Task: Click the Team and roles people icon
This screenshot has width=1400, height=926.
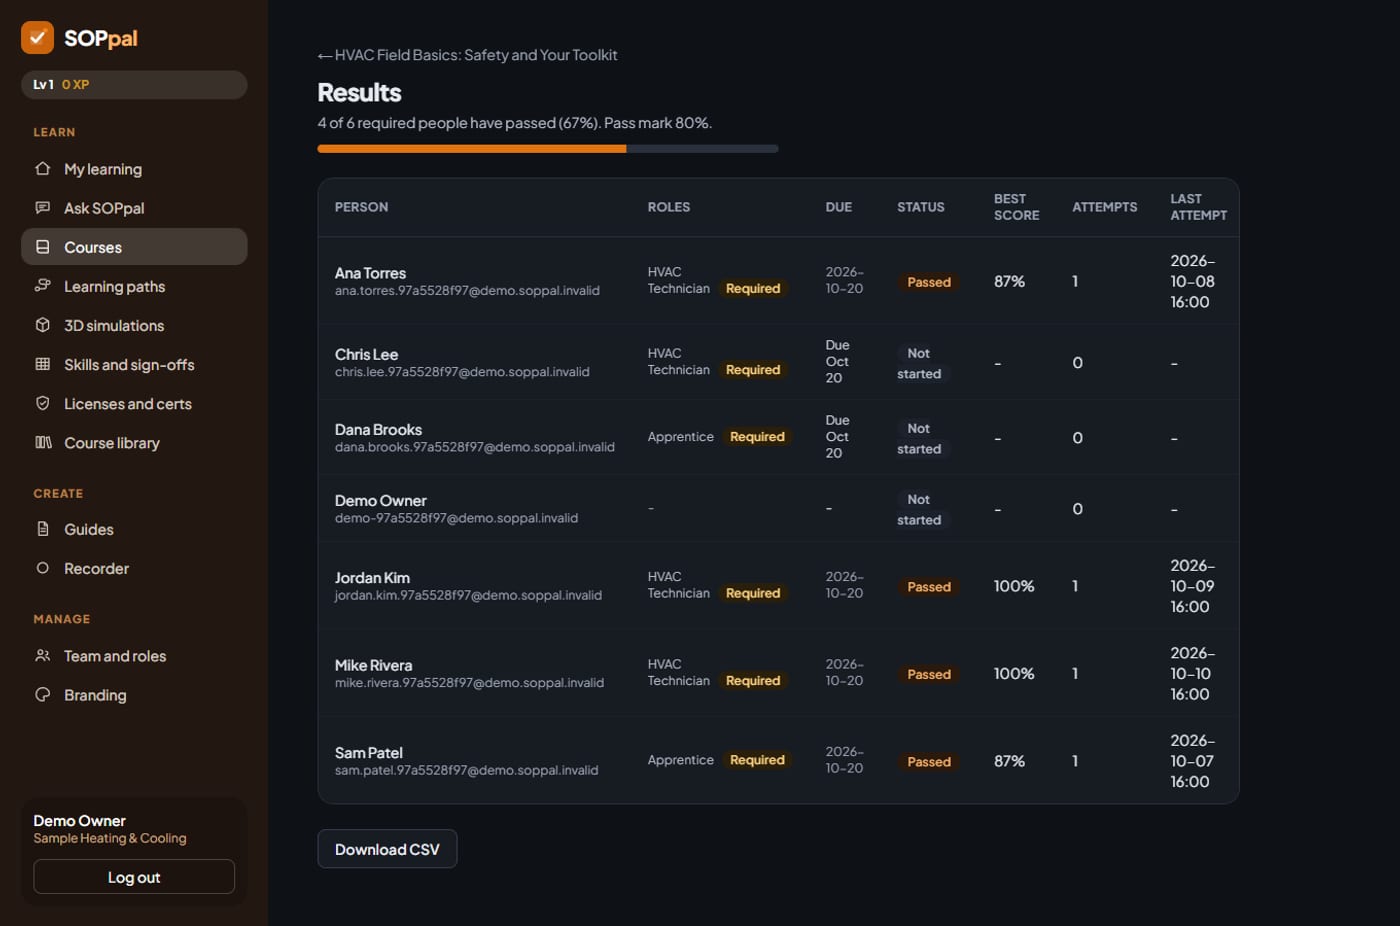Action: pos(43,656)
